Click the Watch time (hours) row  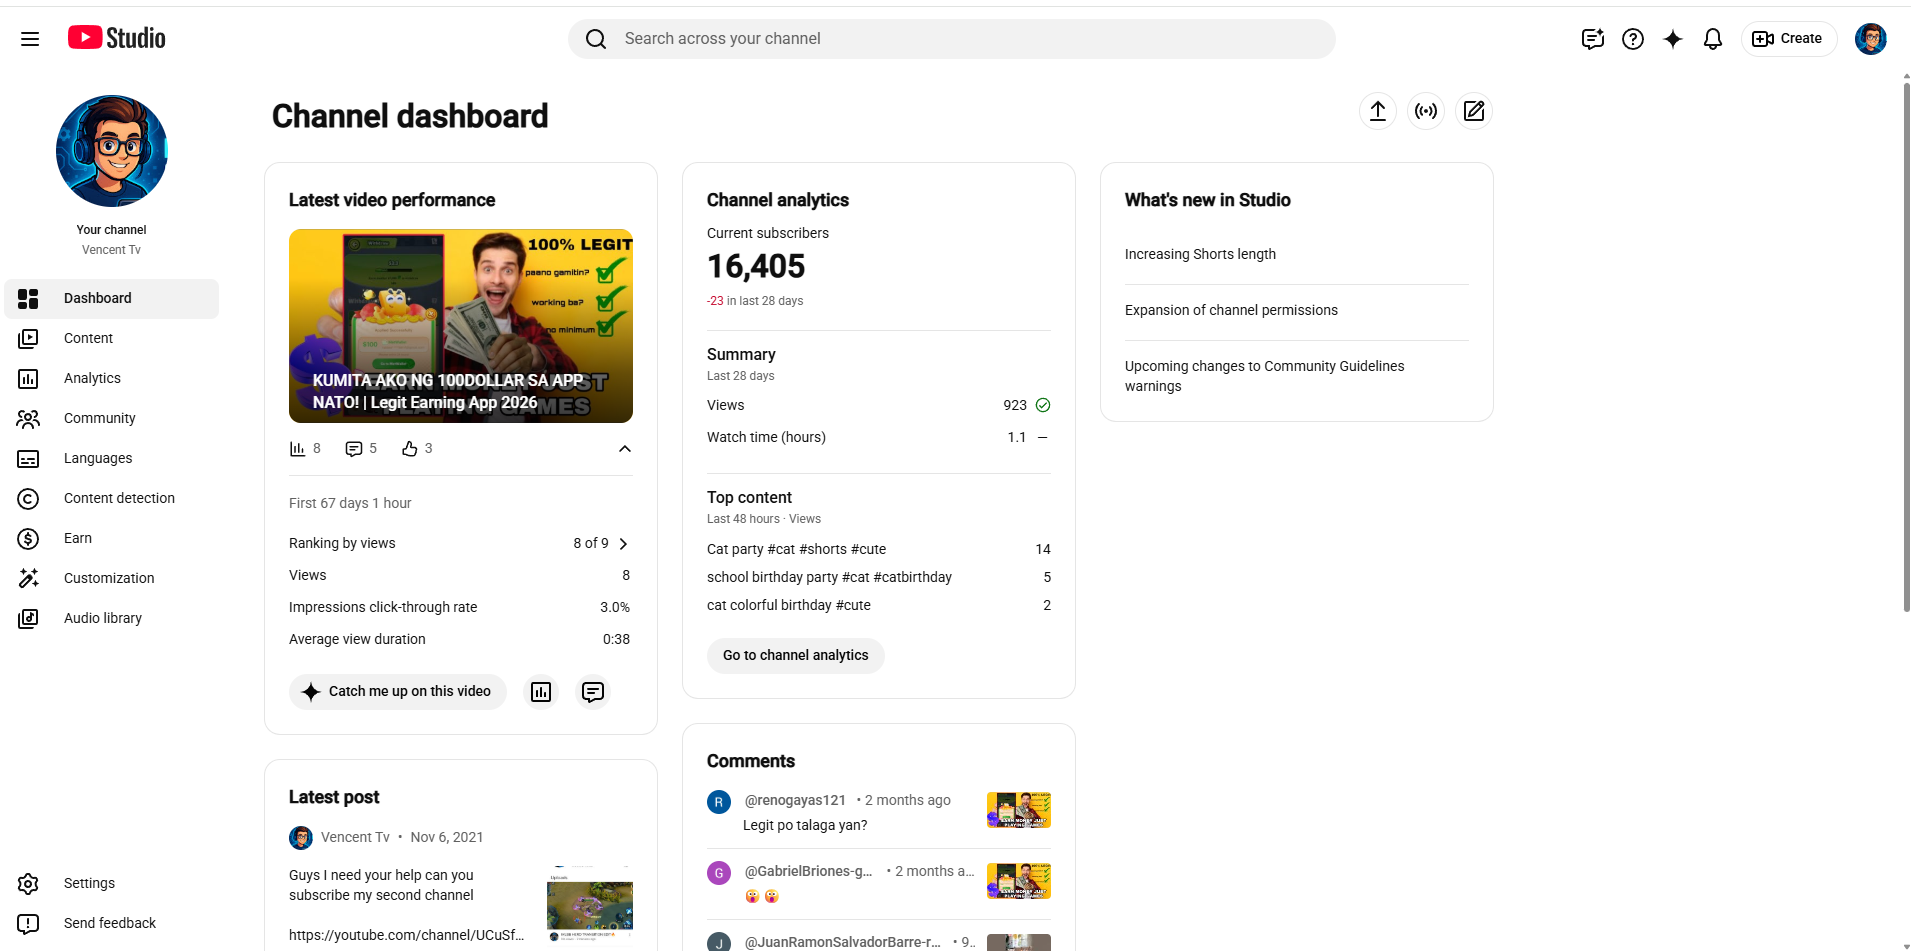coord(879,437)
